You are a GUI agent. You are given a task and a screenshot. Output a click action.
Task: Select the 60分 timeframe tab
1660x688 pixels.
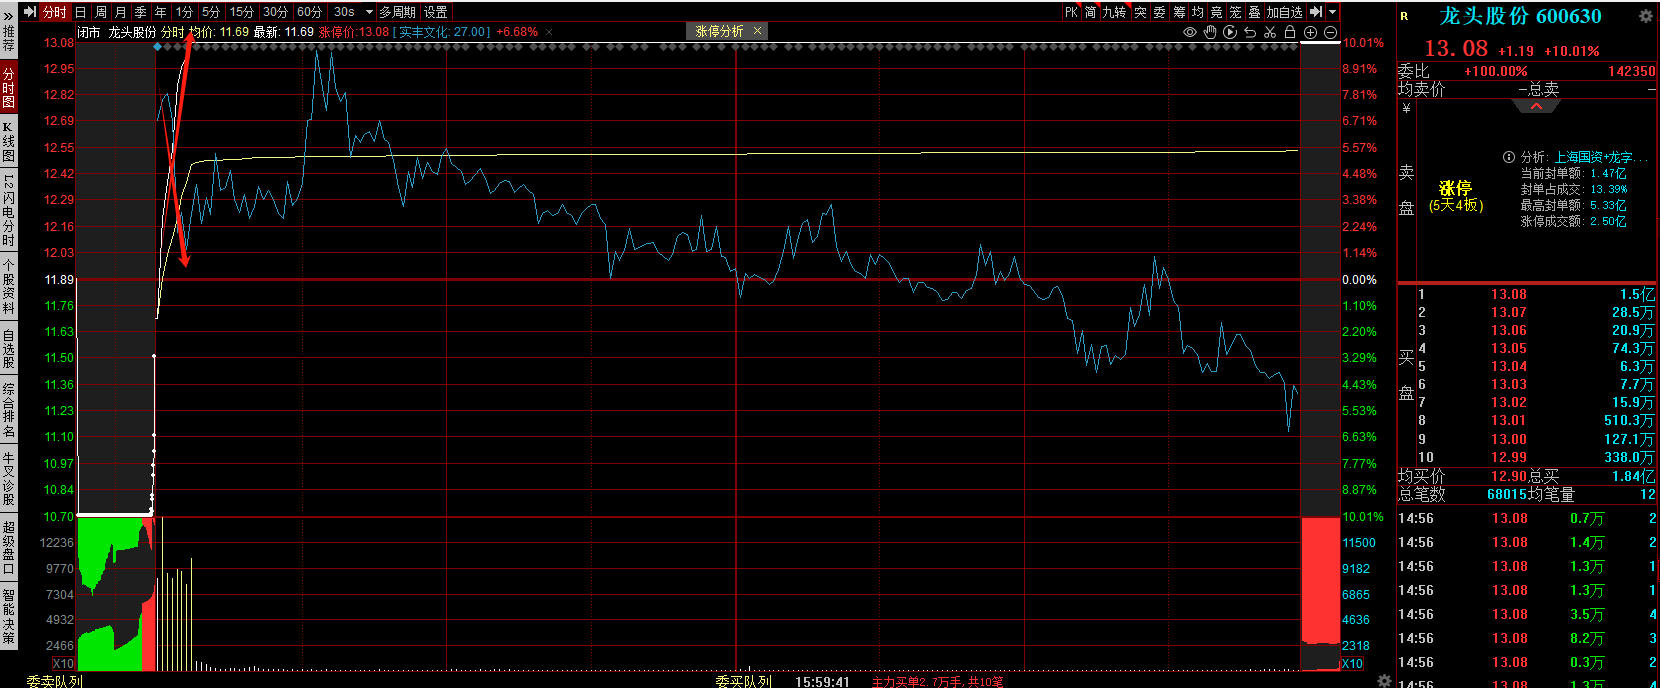(309, 12)
